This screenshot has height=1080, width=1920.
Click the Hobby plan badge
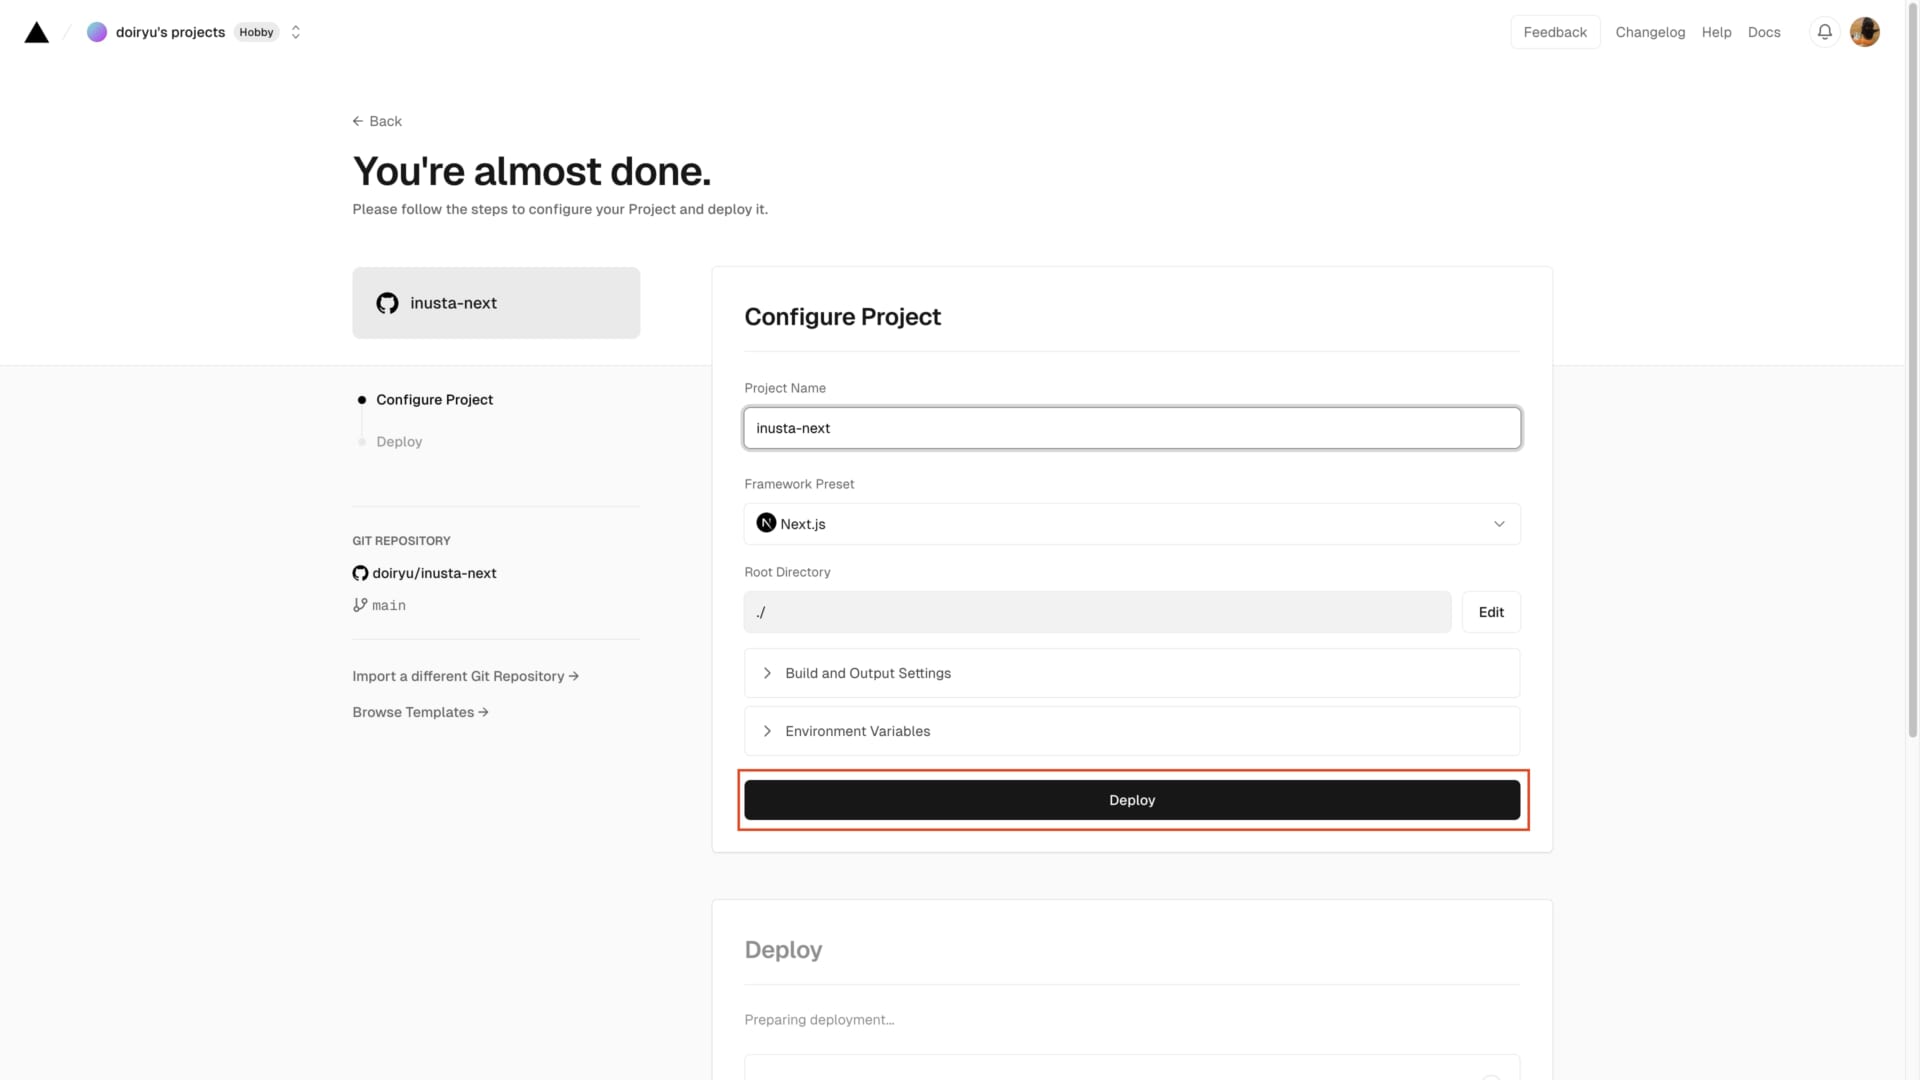click(x=256, y=32)
